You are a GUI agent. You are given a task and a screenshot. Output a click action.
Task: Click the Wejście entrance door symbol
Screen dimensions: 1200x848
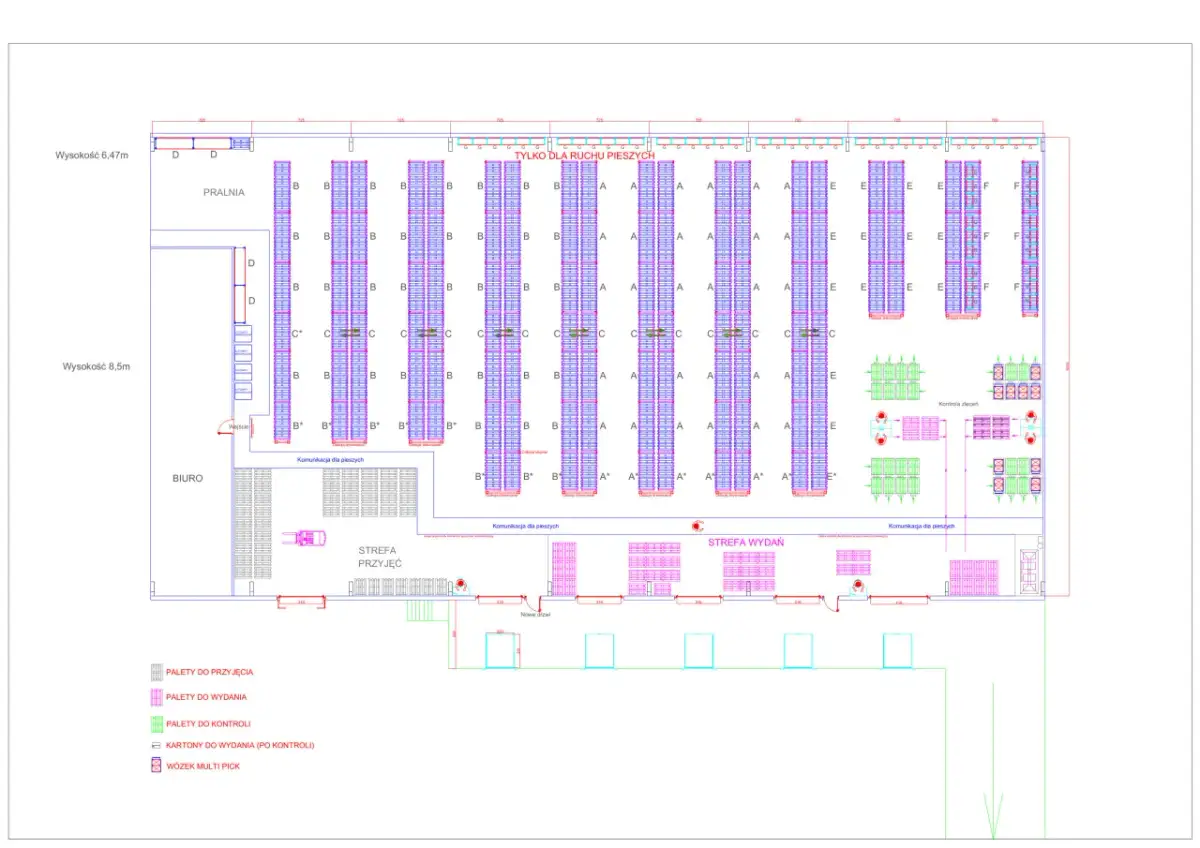click(224, 429)
